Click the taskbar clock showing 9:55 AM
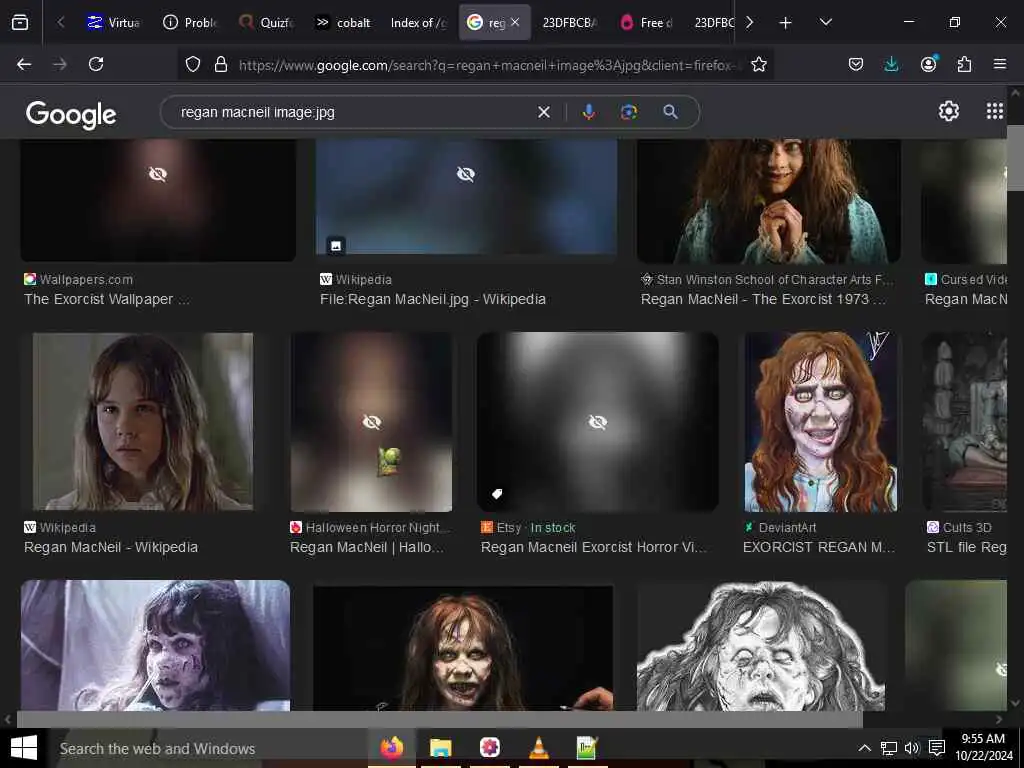The width and height of the screenshot is (1024, 768). pyautogui.click(x=983, y=747)
